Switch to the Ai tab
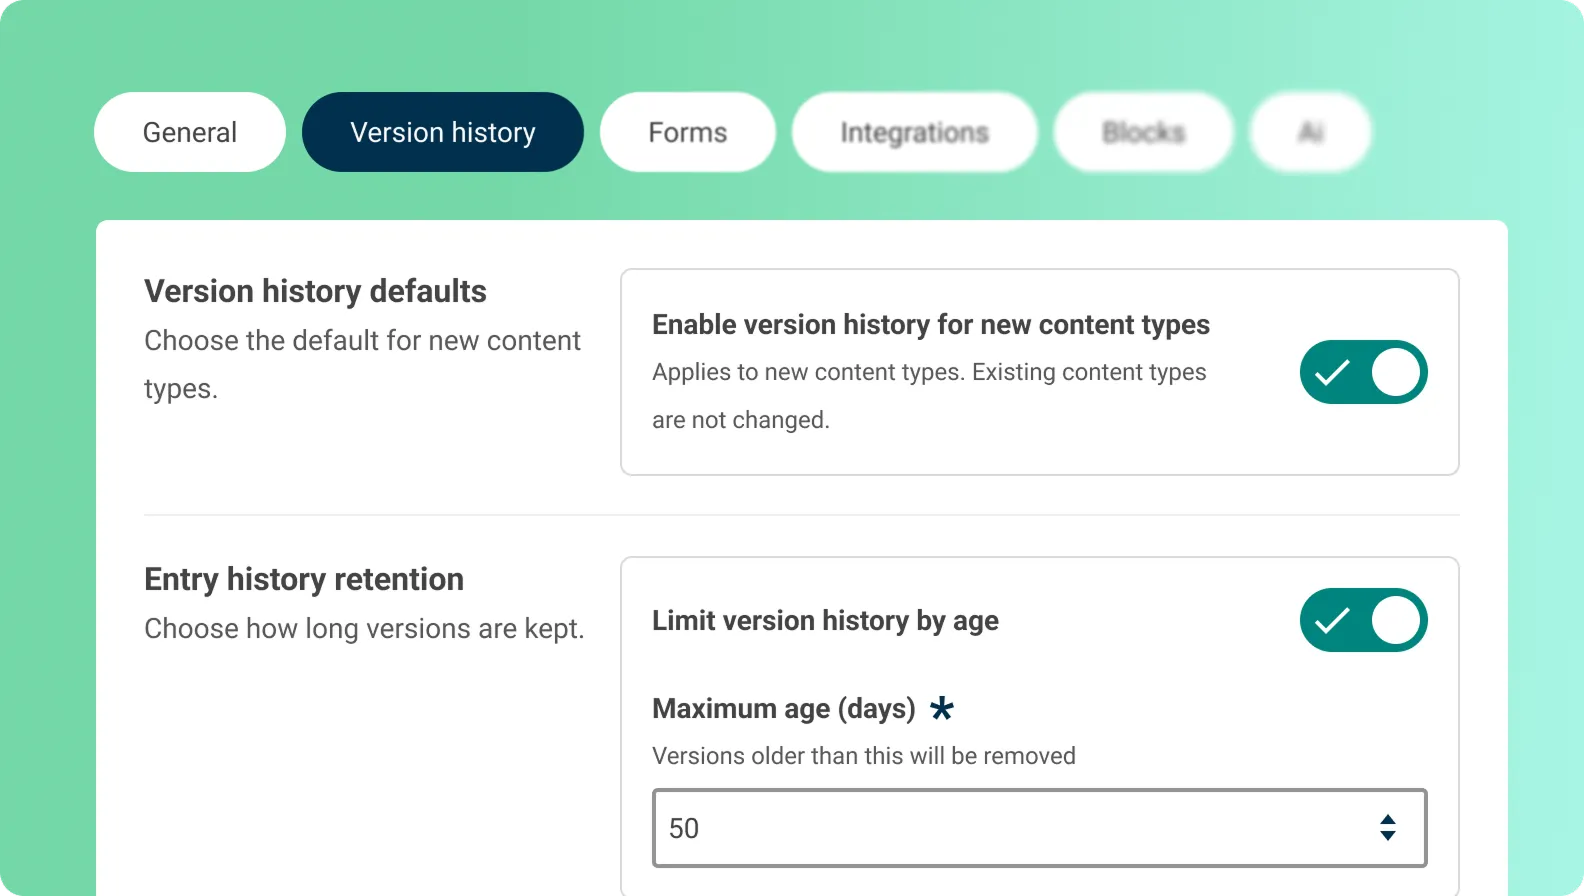Screen dimensions: 1584x896 click(1311, 132)
